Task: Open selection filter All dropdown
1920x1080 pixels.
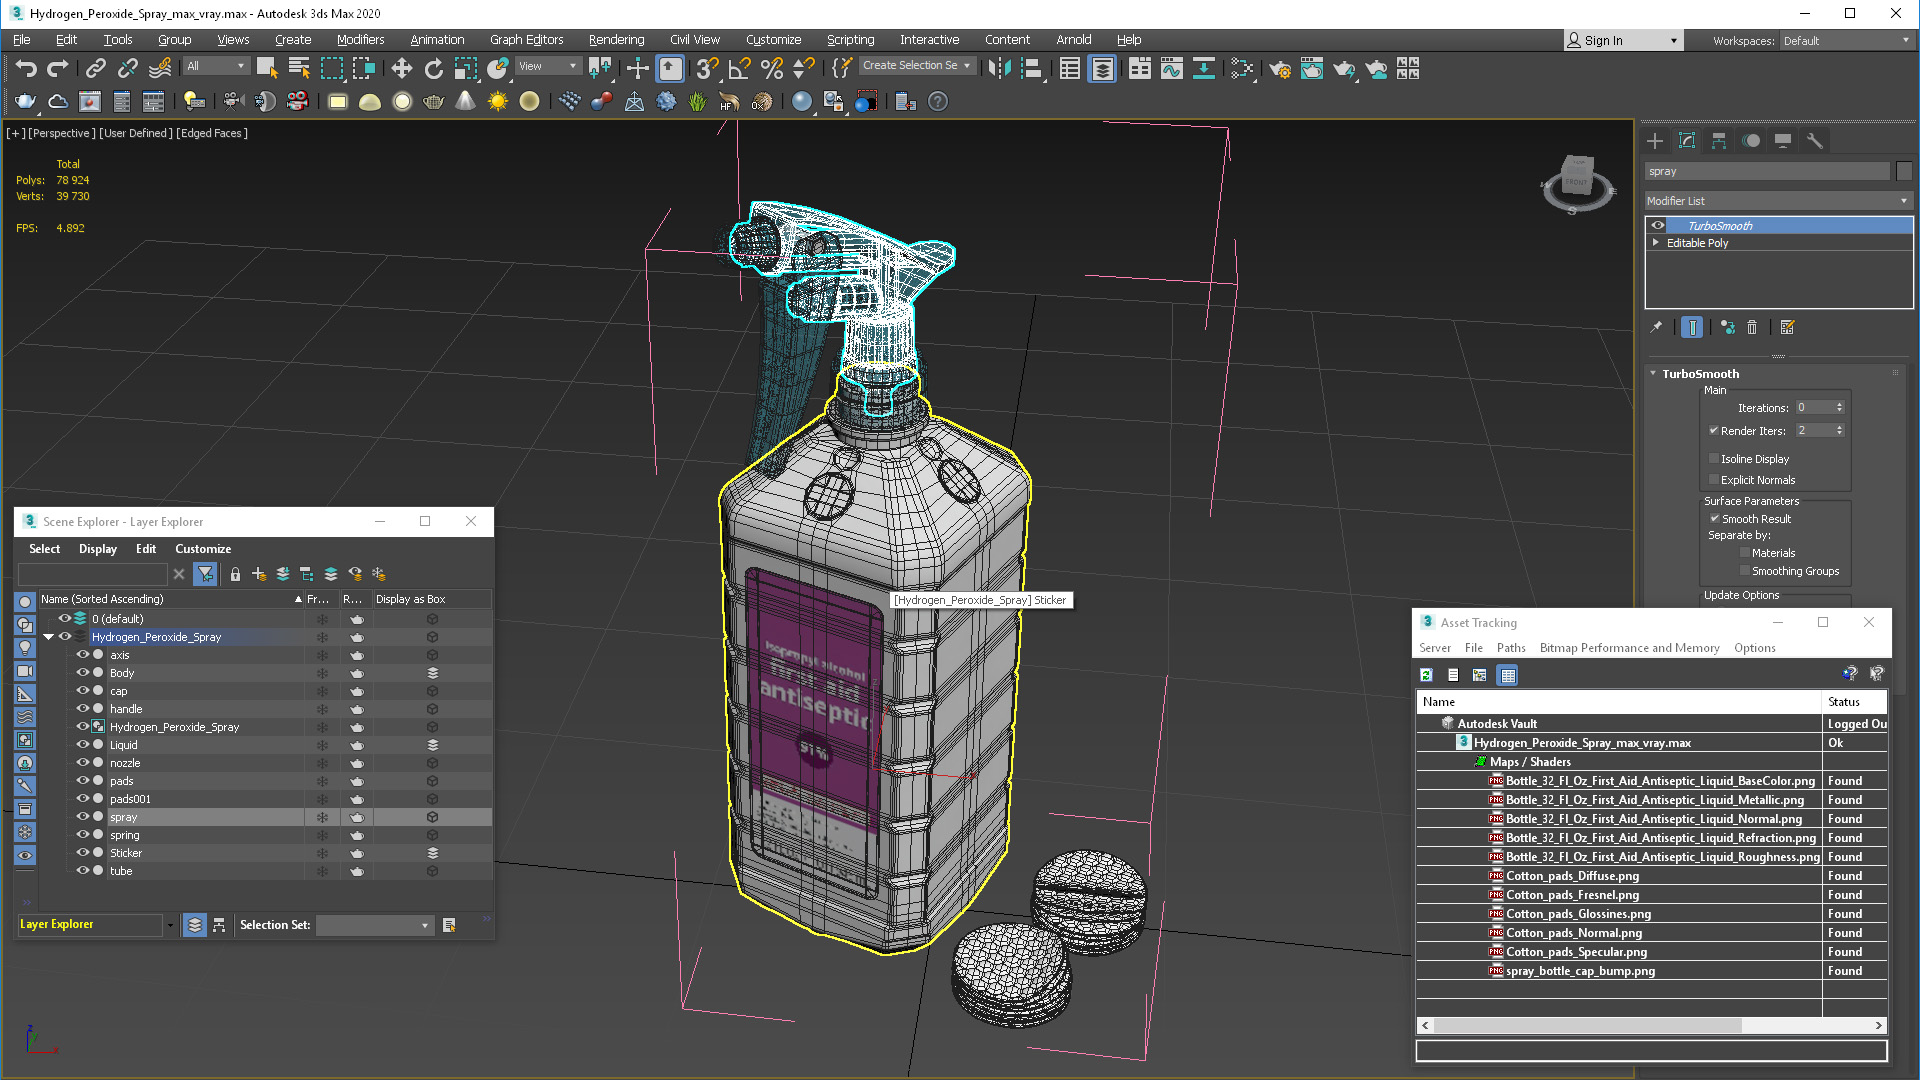Action: pyautogui.click(x=216, y=66)
